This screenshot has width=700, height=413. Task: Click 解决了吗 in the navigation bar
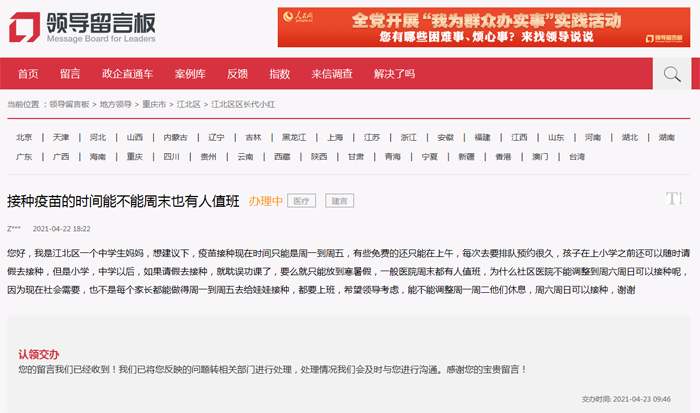pos(394,74)
